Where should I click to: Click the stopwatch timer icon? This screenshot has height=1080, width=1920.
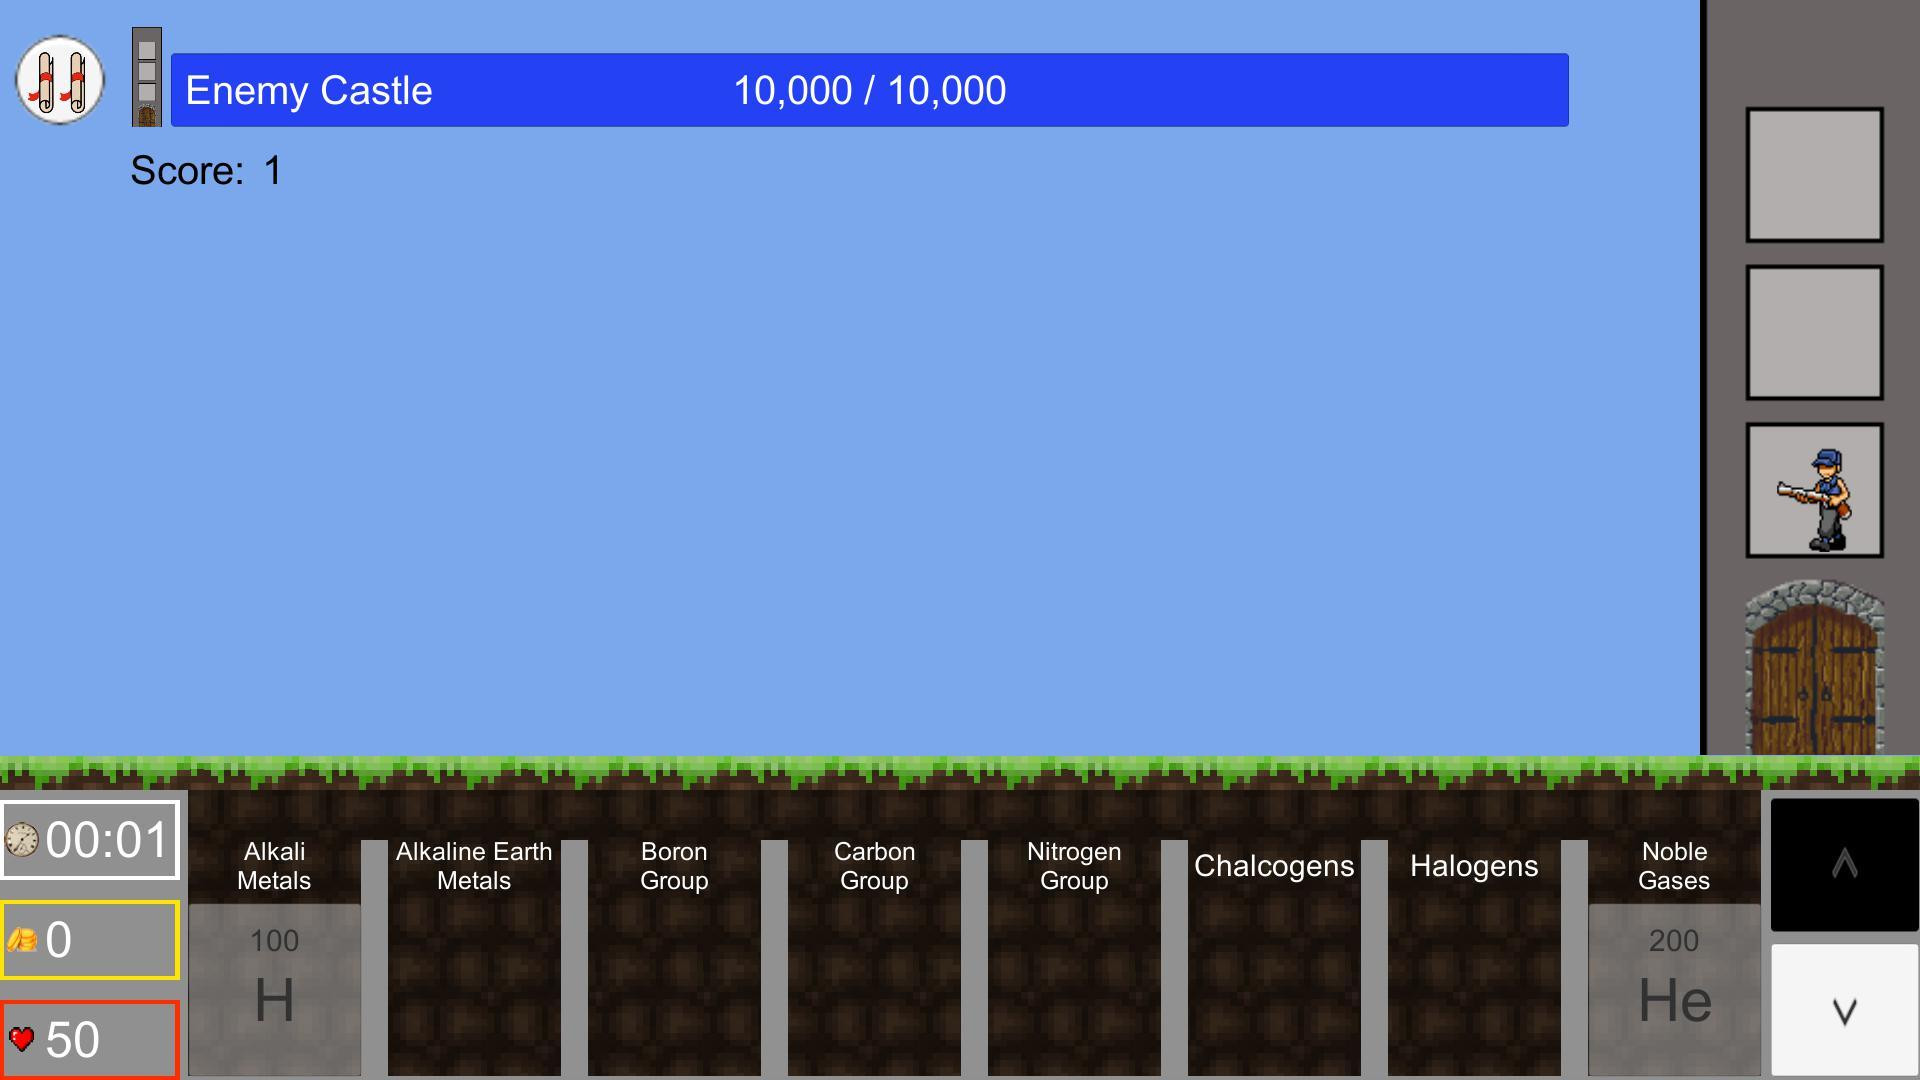22,840
